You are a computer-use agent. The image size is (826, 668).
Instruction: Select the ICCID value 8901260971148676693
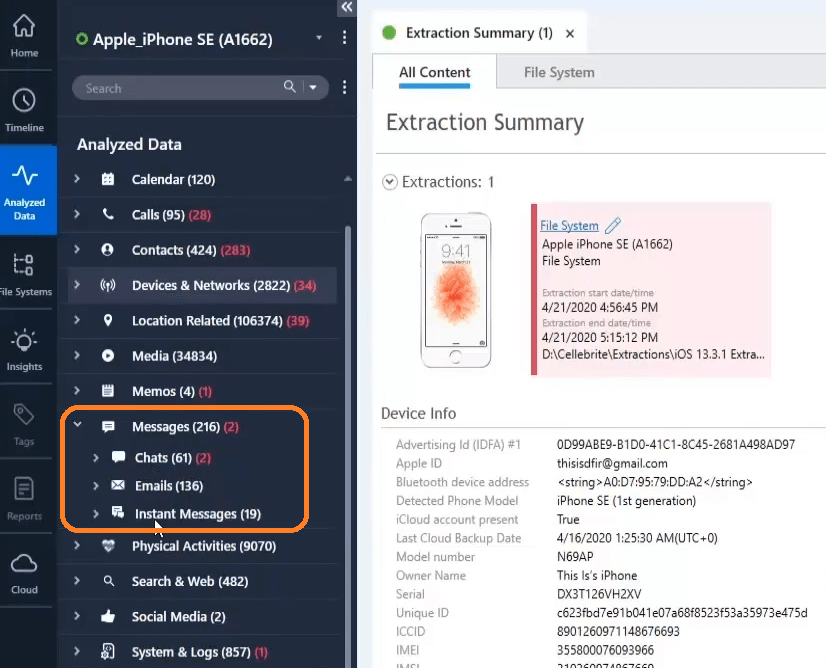coord(618,631)
